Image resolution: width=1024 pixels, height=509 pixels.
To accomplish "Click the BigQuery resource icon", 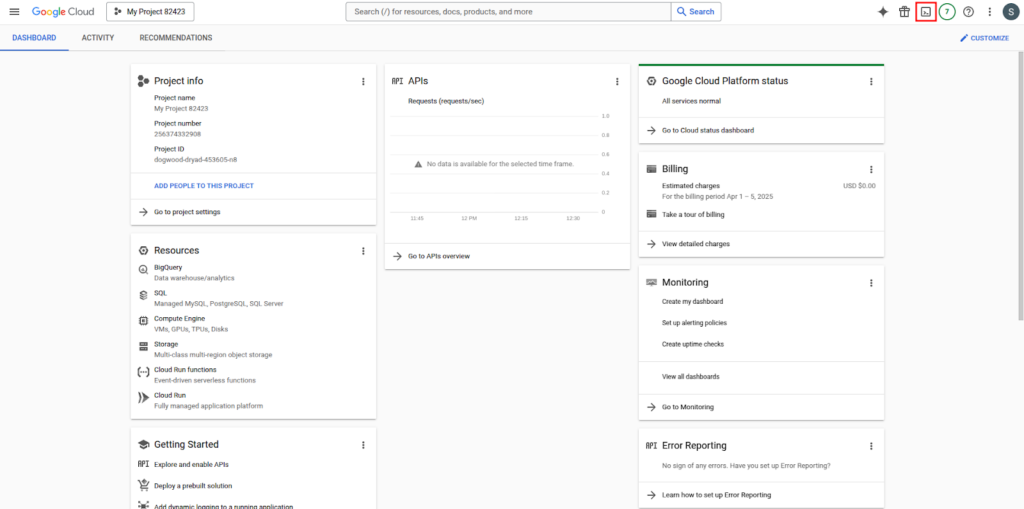I will (x=143, y=270).
